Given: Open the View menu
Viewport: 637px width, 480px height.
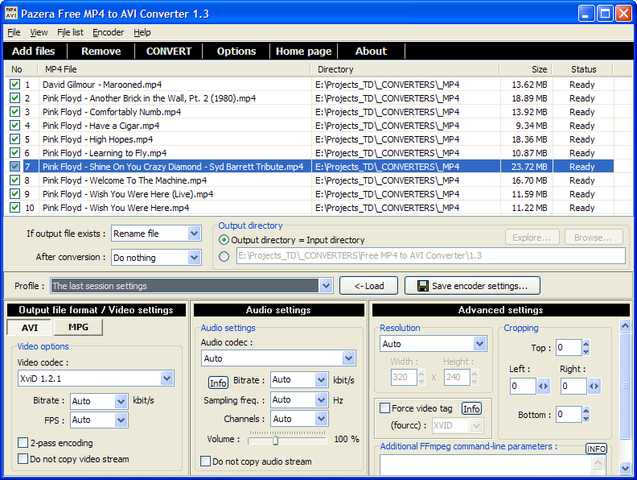Looking at the screenshot, I should [39, 32].
